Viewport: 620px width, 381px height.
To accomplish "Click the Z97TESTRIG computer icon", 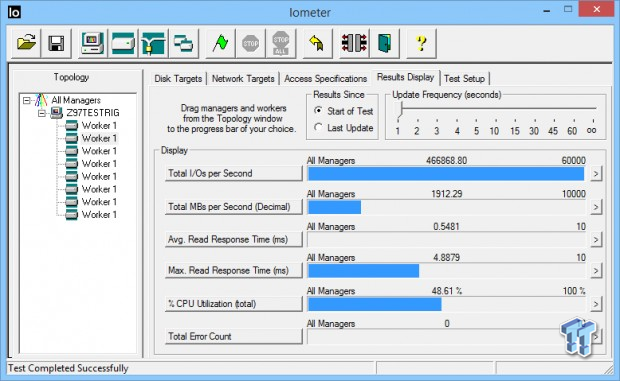I will click(57, 113).
